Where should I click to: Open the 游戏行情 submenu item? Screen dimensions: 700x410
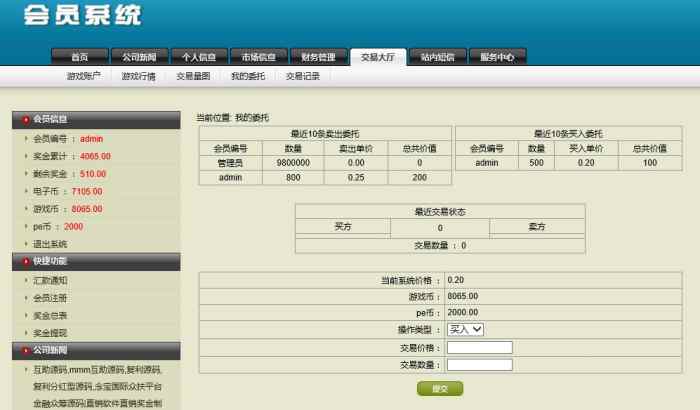(x=138, y=76)
